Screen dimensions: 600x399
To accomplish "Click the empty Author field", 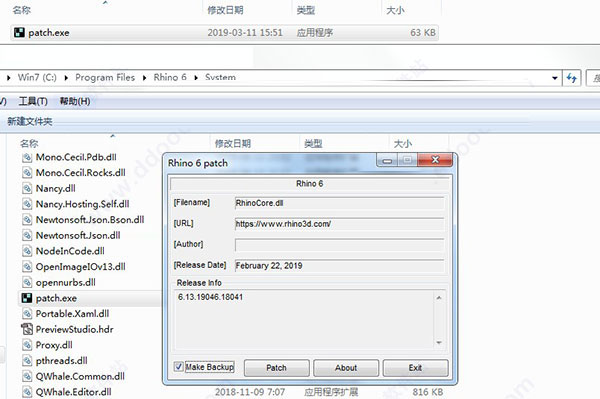I will coord(339,245).
